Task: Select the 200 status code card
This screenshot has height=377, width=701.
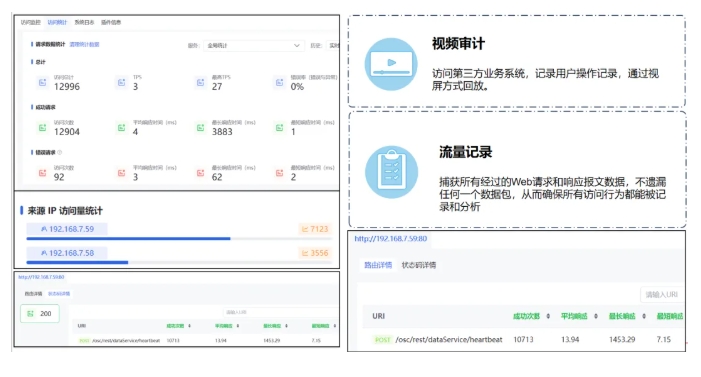Action: click(40, 313)
